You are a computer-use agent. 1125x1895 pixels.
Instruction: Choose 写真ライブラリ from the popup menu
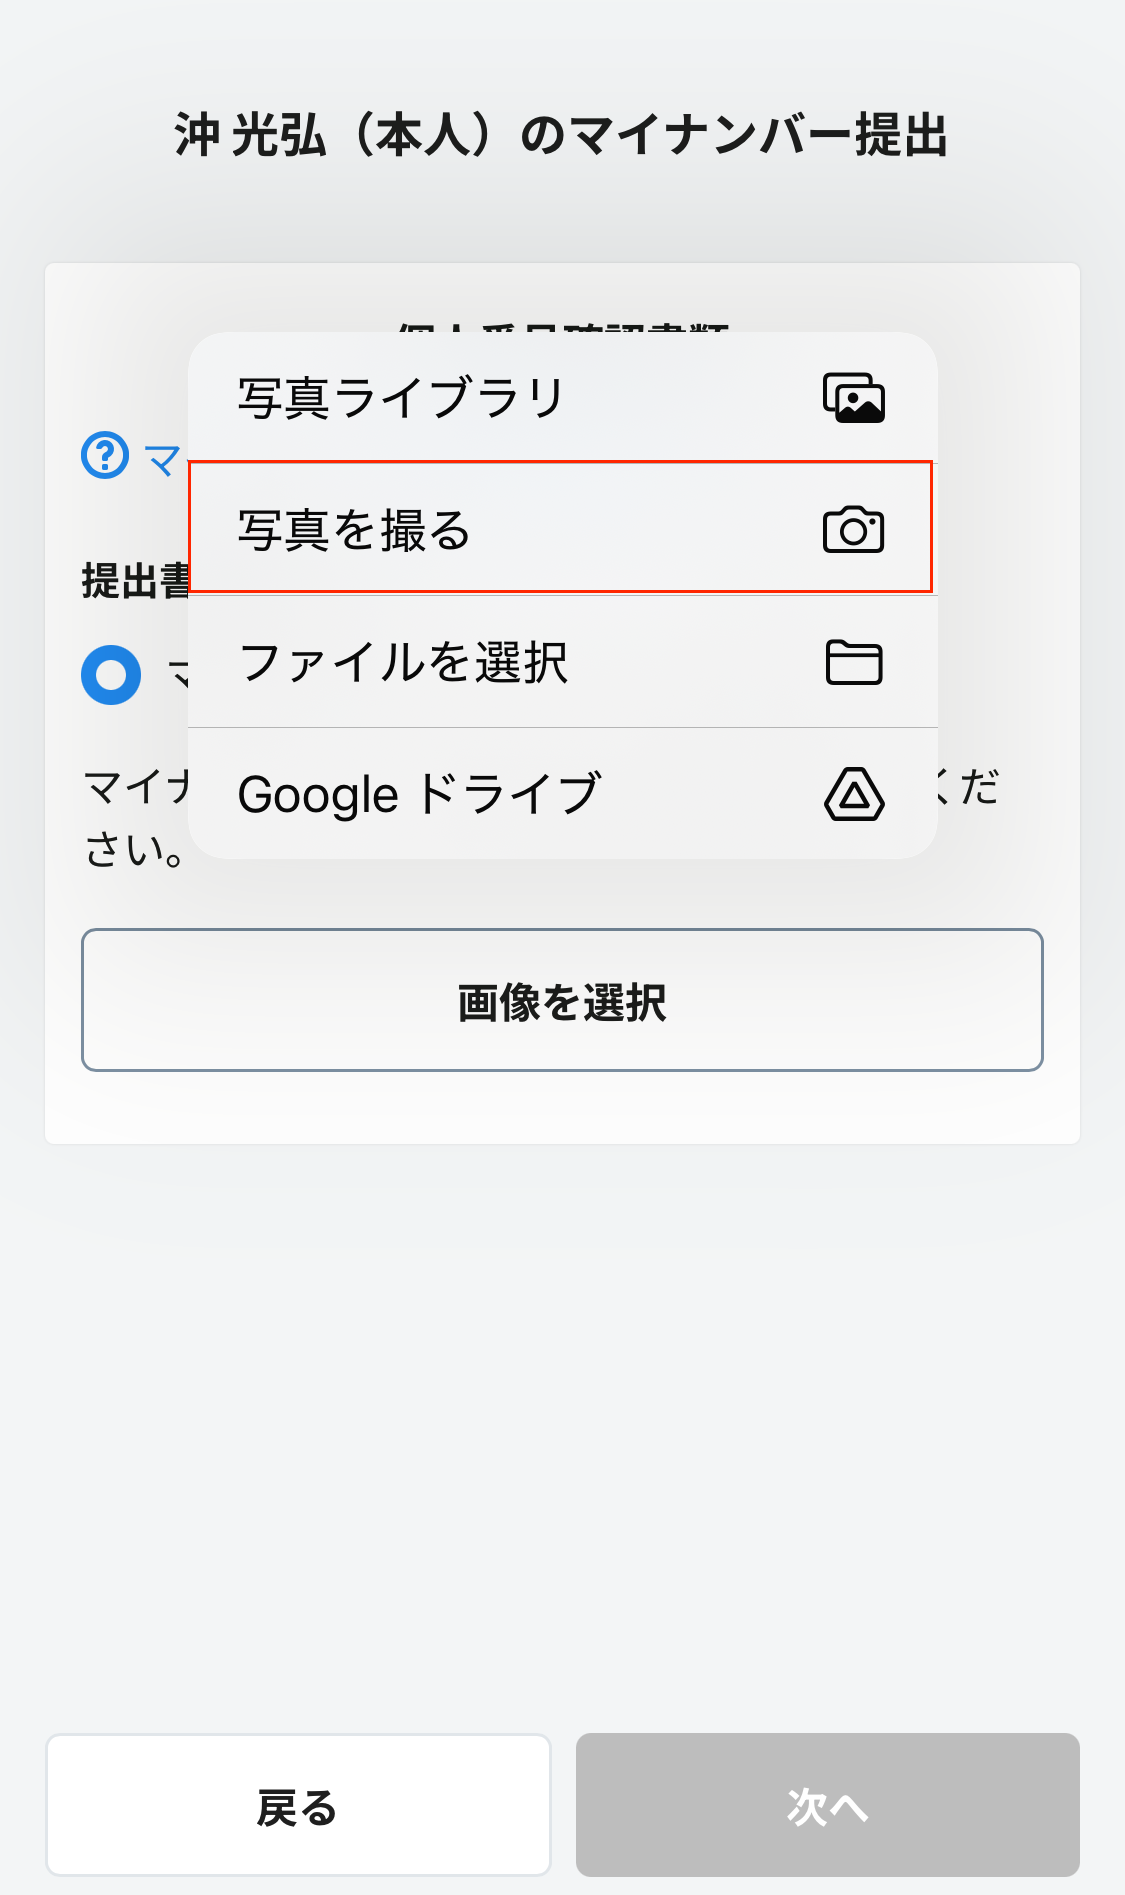[402, 398]
